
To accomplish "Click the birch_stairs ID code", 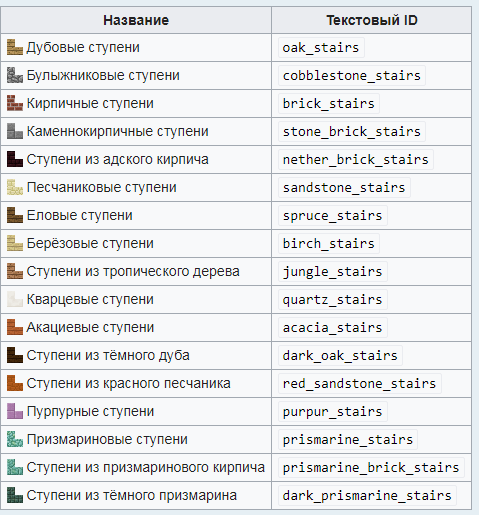I will pos(329,244).
